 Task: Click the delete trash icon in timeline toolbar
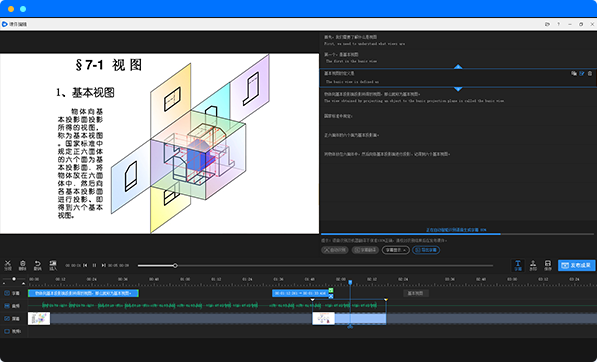click(22, 265)
